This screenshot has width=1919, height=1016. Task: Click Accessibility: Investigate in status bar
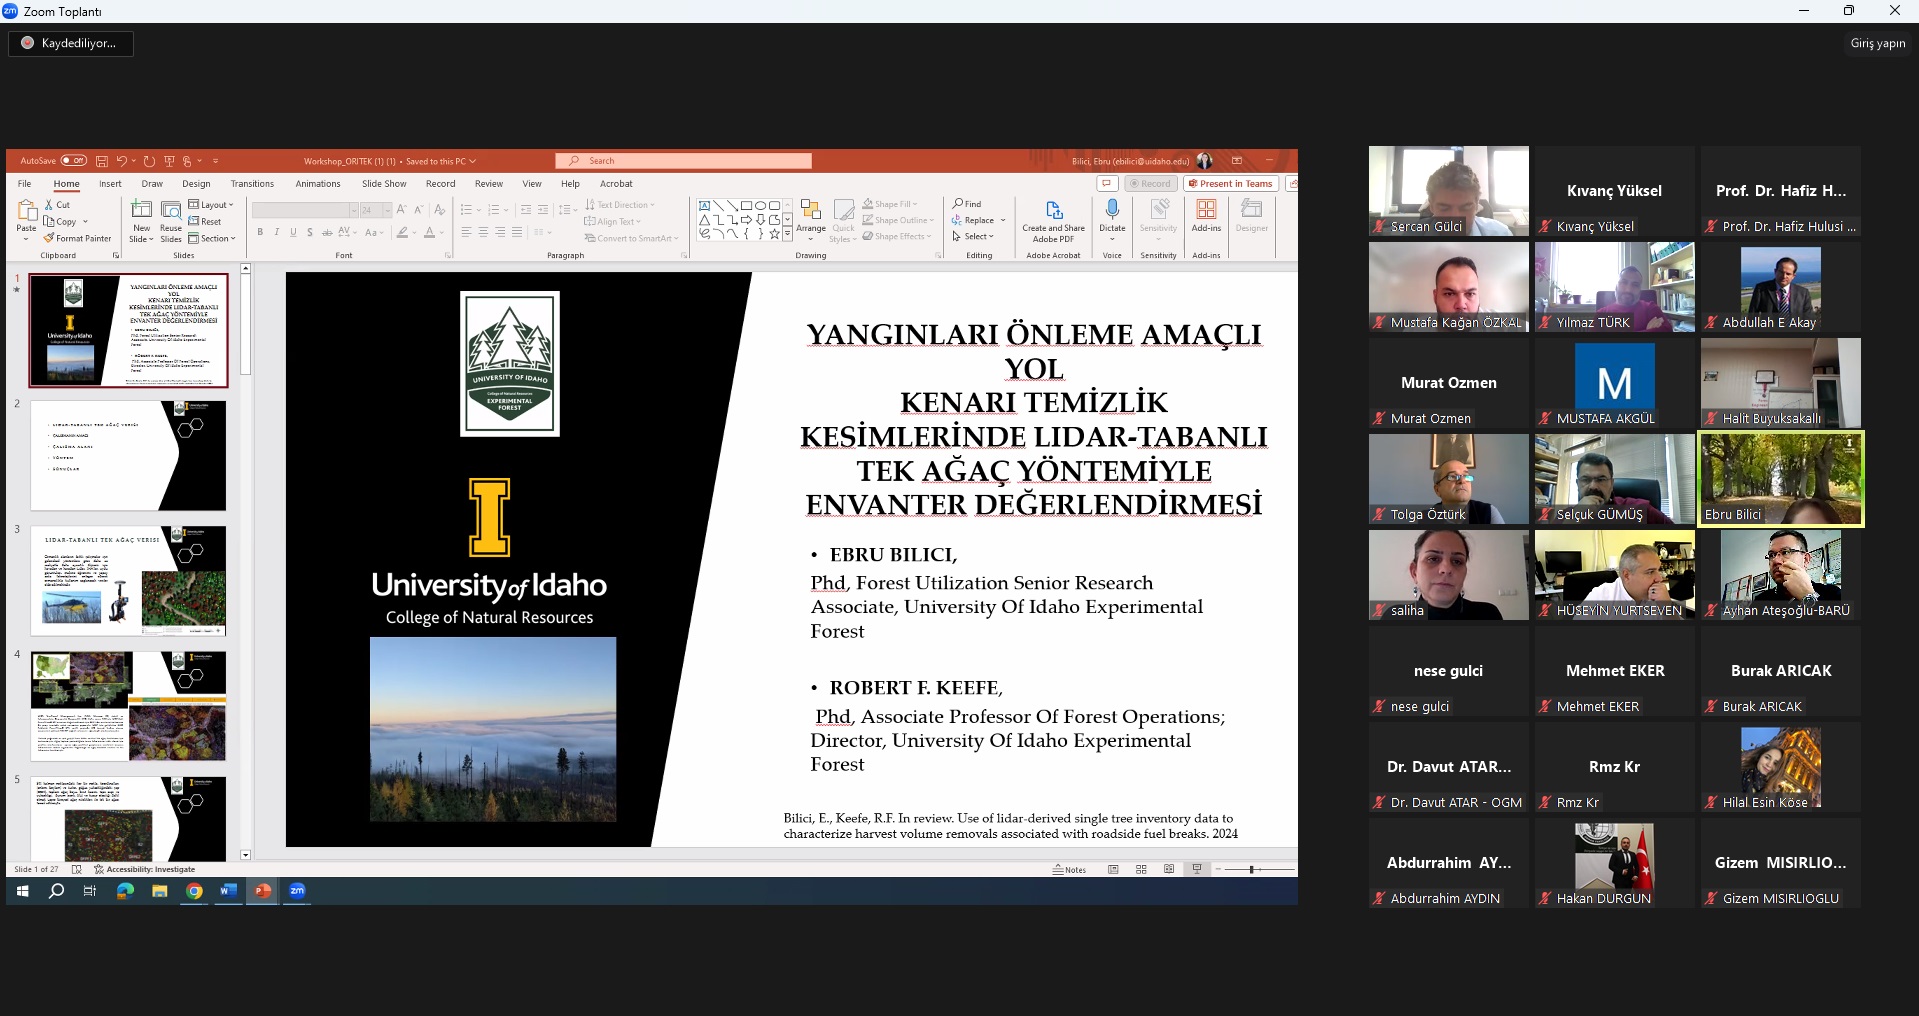point(145,870)
